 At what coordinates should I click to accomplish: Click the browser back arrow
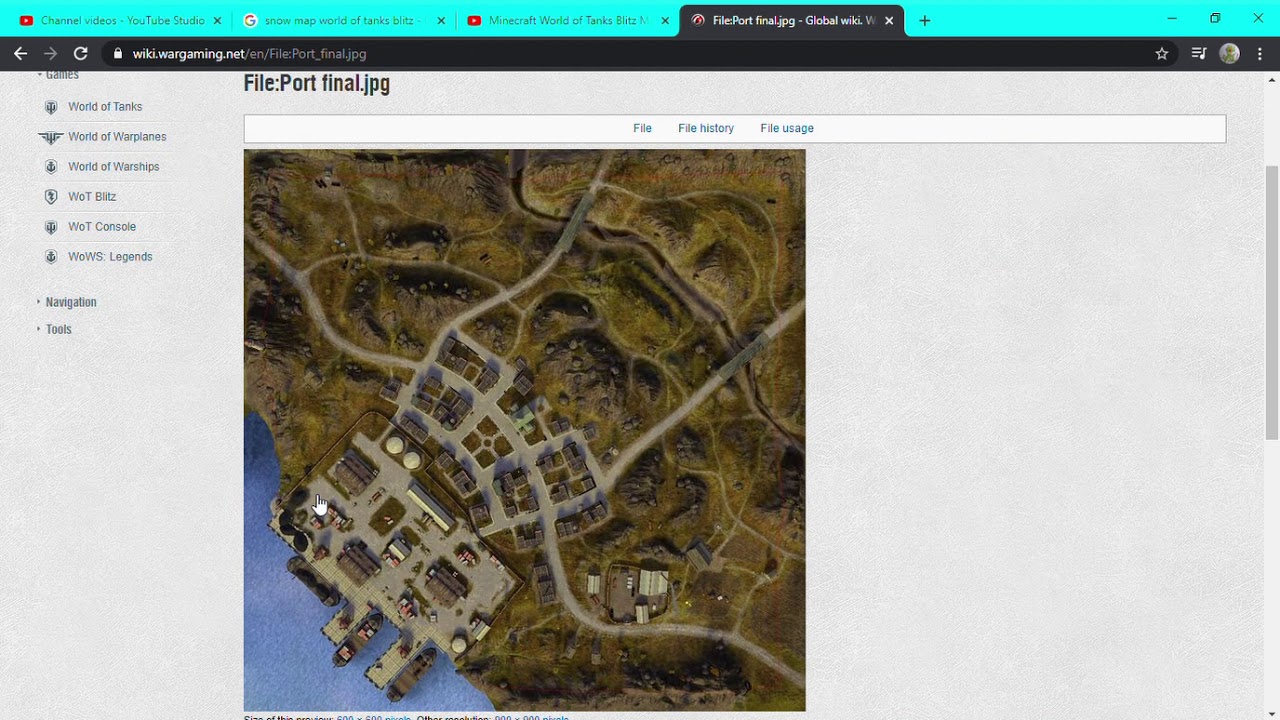20,54
